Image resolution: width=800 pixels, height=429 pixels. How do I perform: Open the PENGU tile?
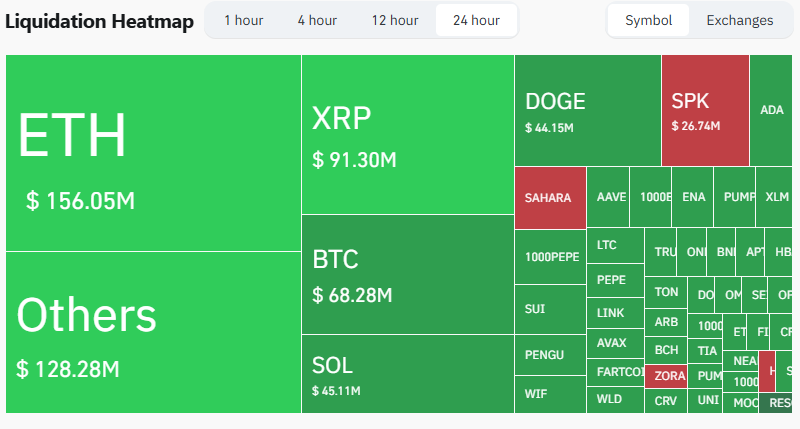pyautogui.click(x=550, y=355)
